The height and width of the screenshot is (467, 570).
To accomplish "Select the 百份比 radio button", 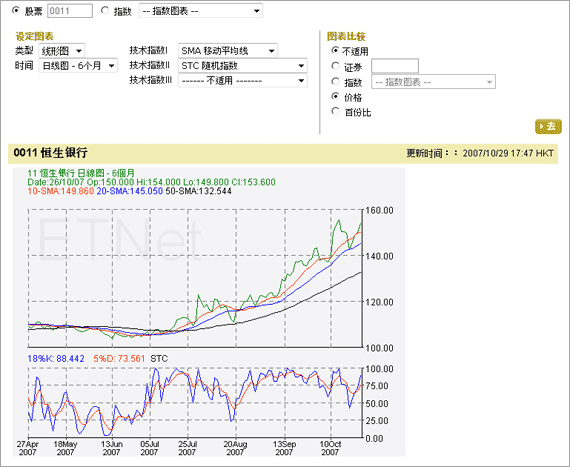I will pos(335,111).
